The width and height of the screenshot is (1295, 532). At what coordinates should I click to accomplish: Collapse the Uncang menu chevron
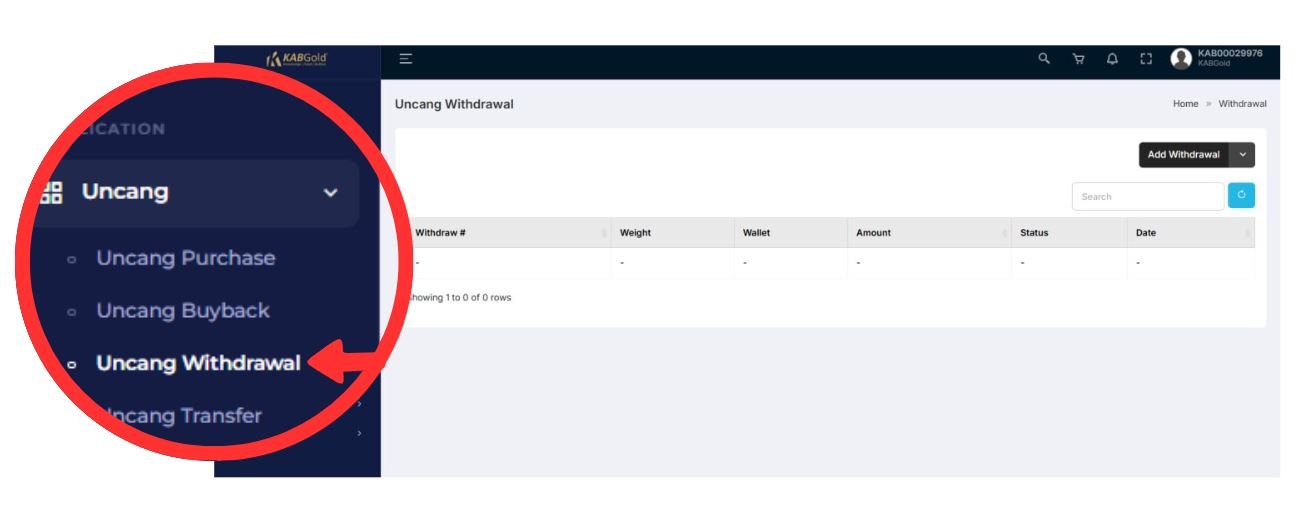[x=331, y=192]
